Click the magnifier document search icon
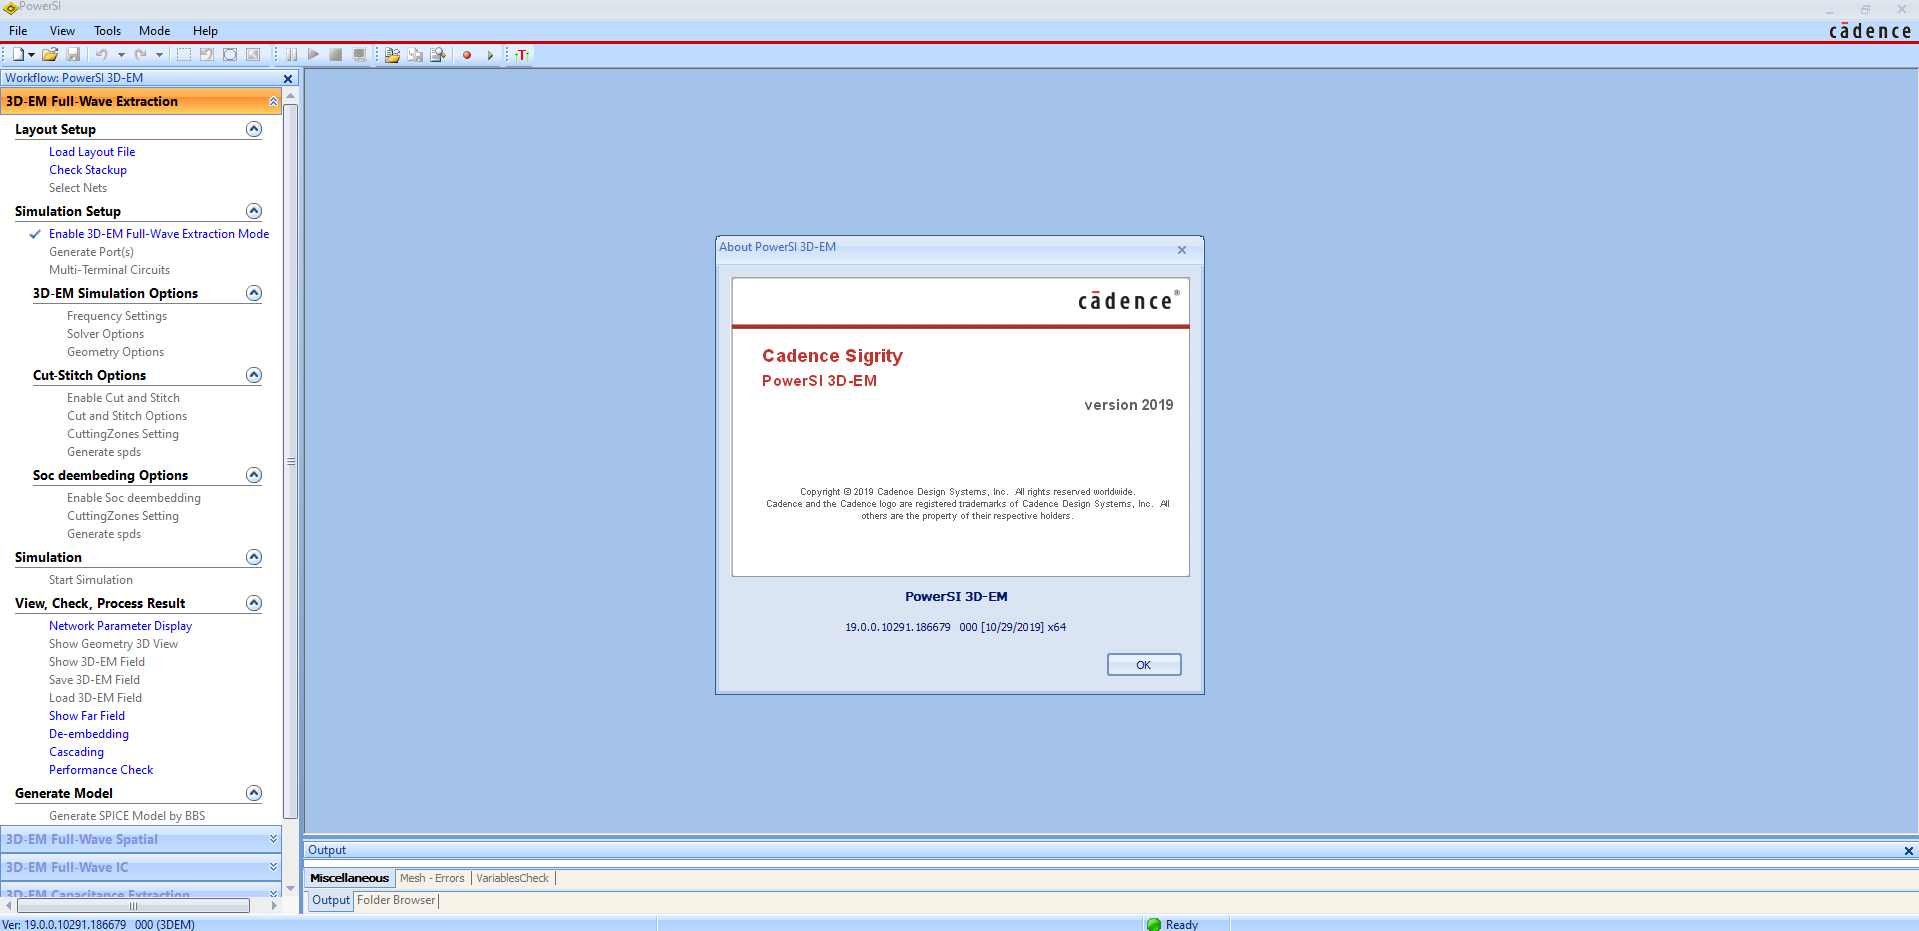Image resolution: width=1919 pixels, height=931 pixels. click(x=438, y=55)
